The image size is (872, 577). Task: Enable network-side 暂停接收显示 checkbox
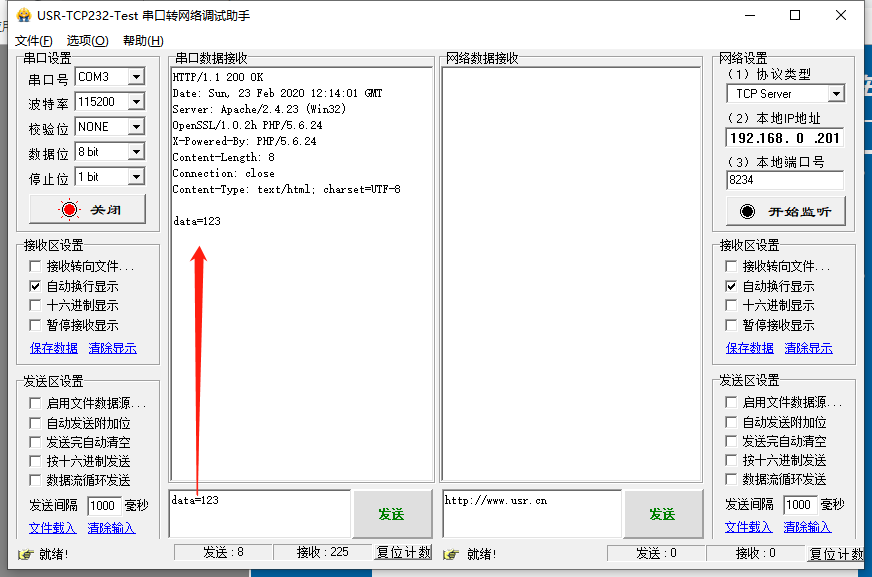point(732,325)
